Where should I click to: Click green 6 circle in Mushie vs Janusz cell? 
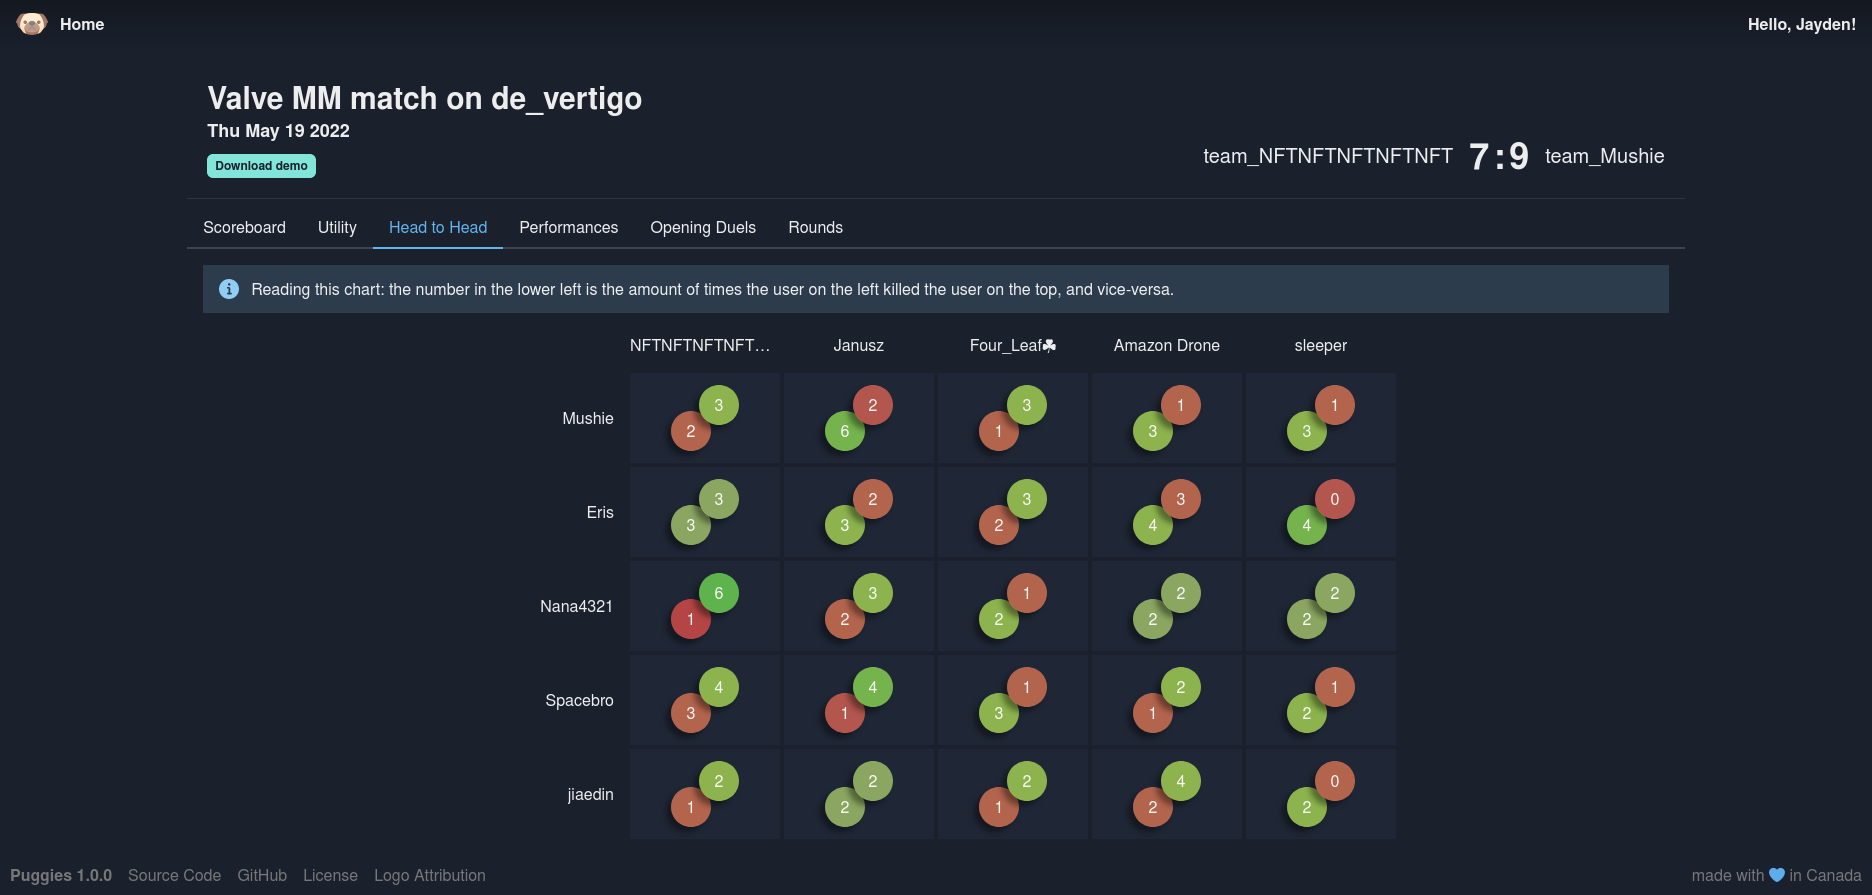tap(845, 431)
